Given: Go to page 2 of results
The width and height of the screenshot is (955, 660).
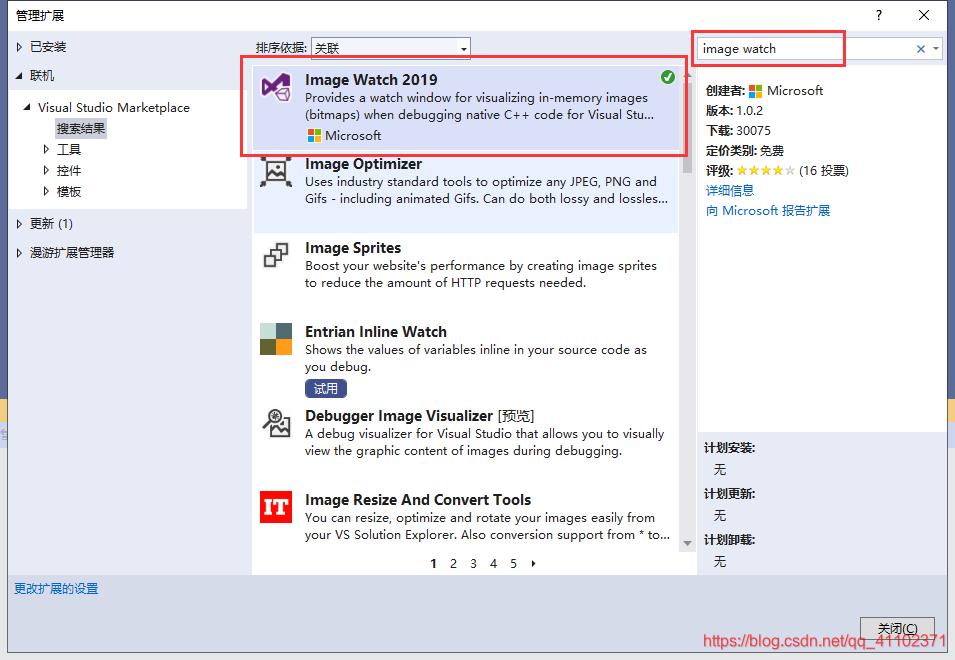Looking at the screenshot, I should pyautogui.click(x=453, y=564).
